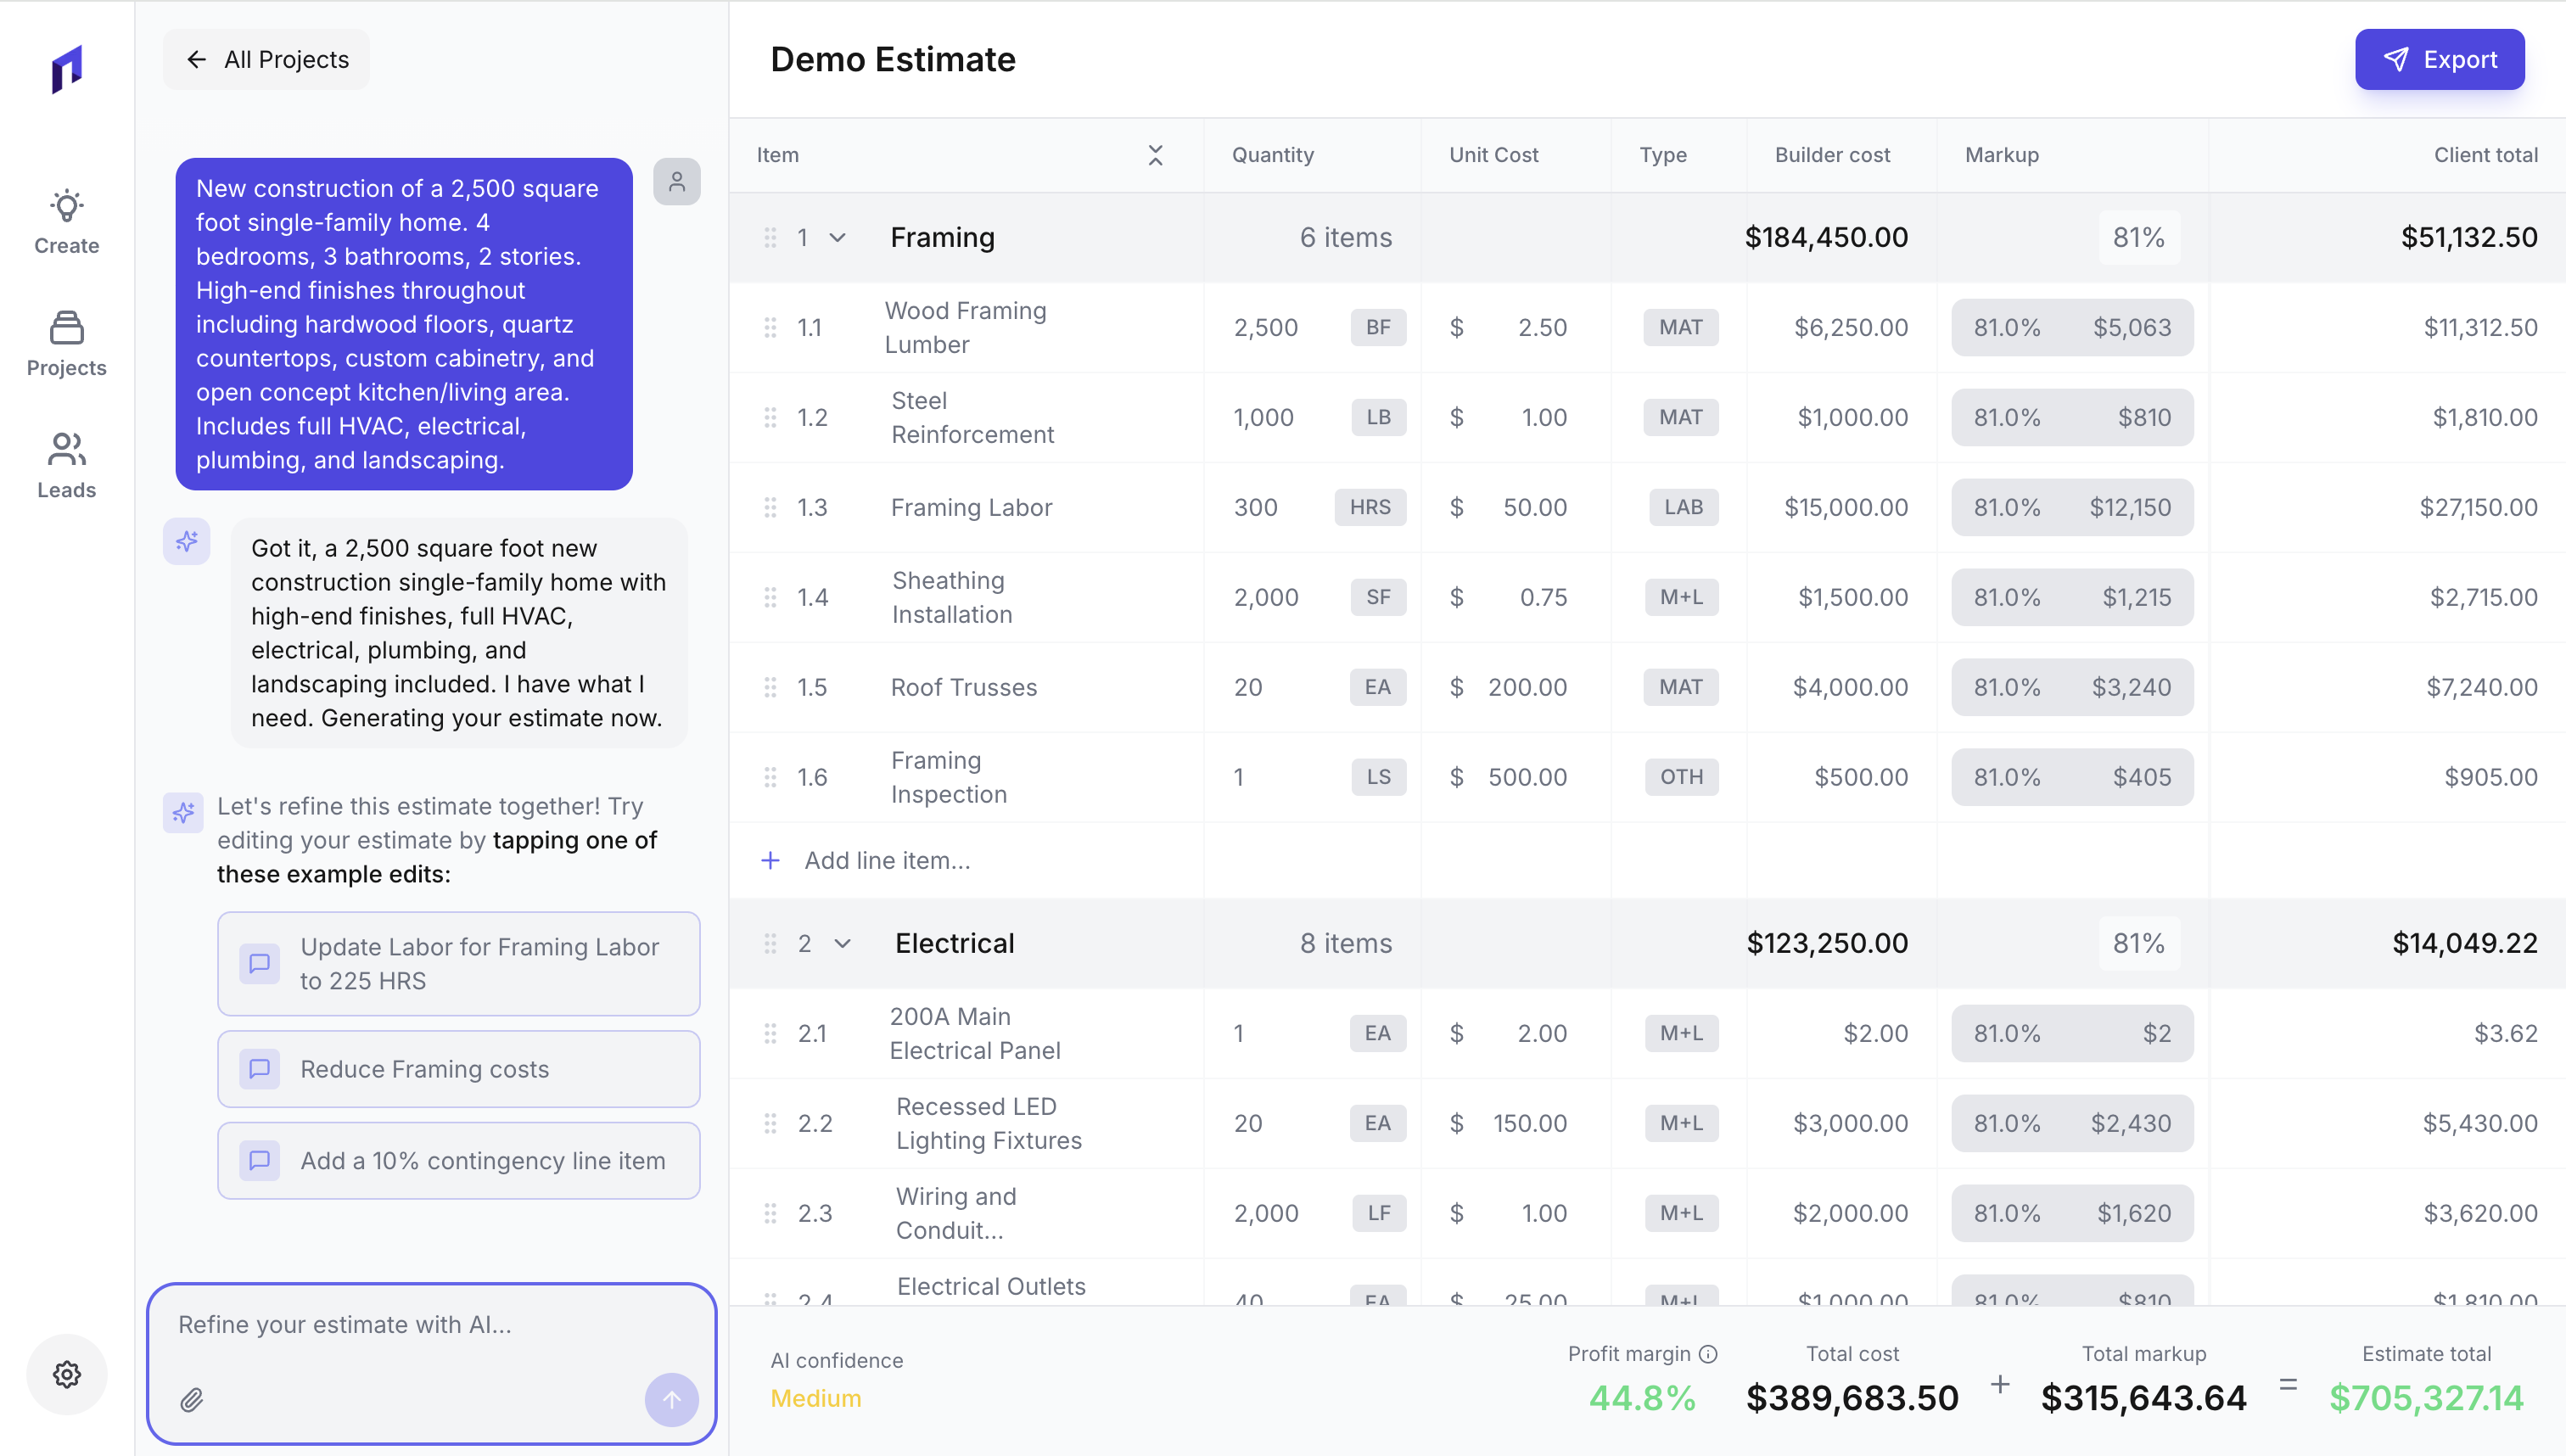Click the attachment paperclip icon
The image size is (2566, 1456).
tap(192, 1399)
